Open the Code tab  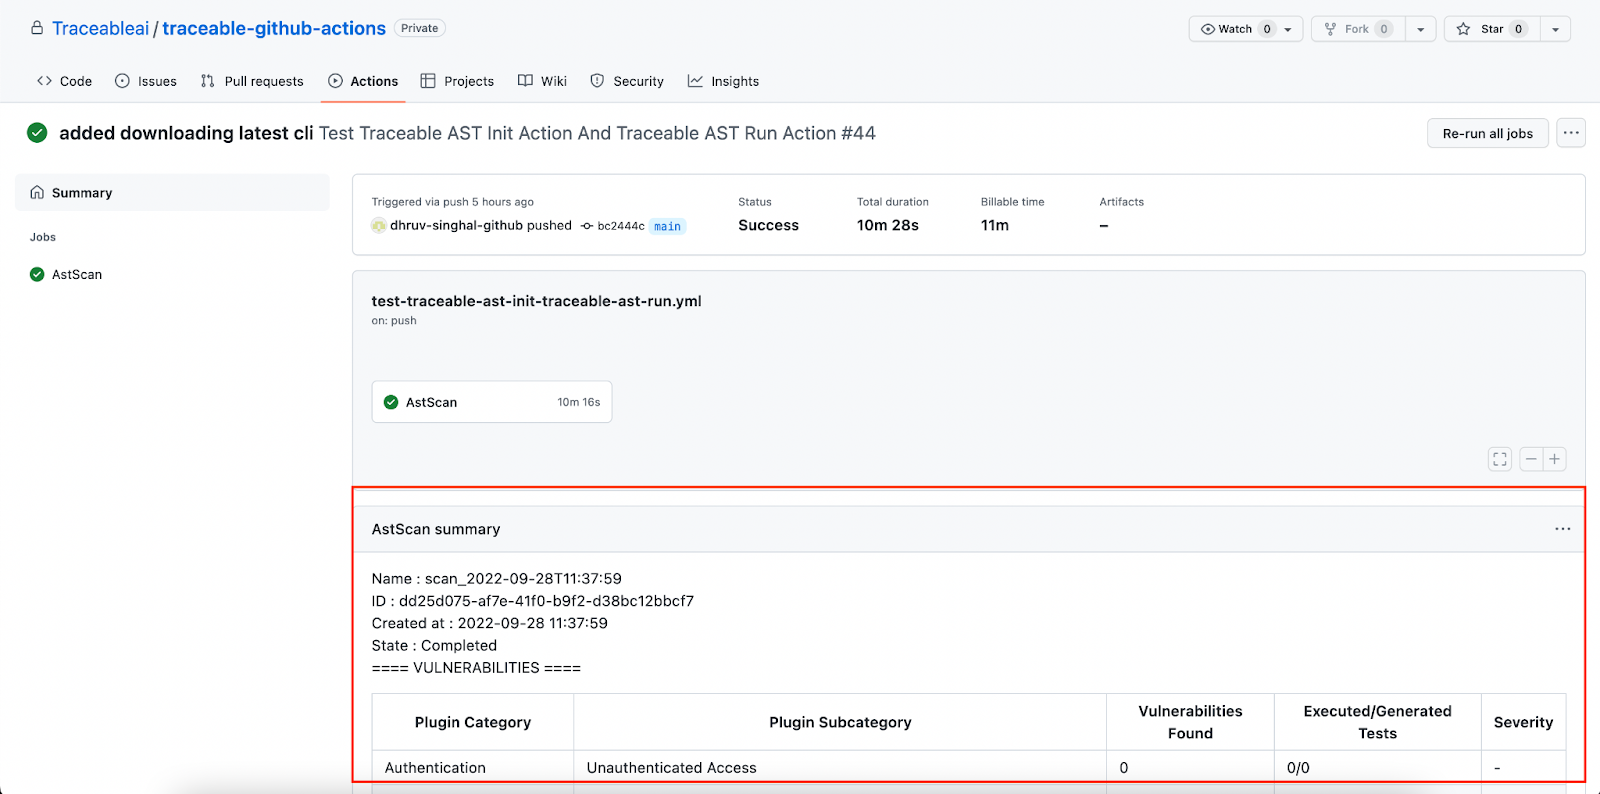coord(64,81)
